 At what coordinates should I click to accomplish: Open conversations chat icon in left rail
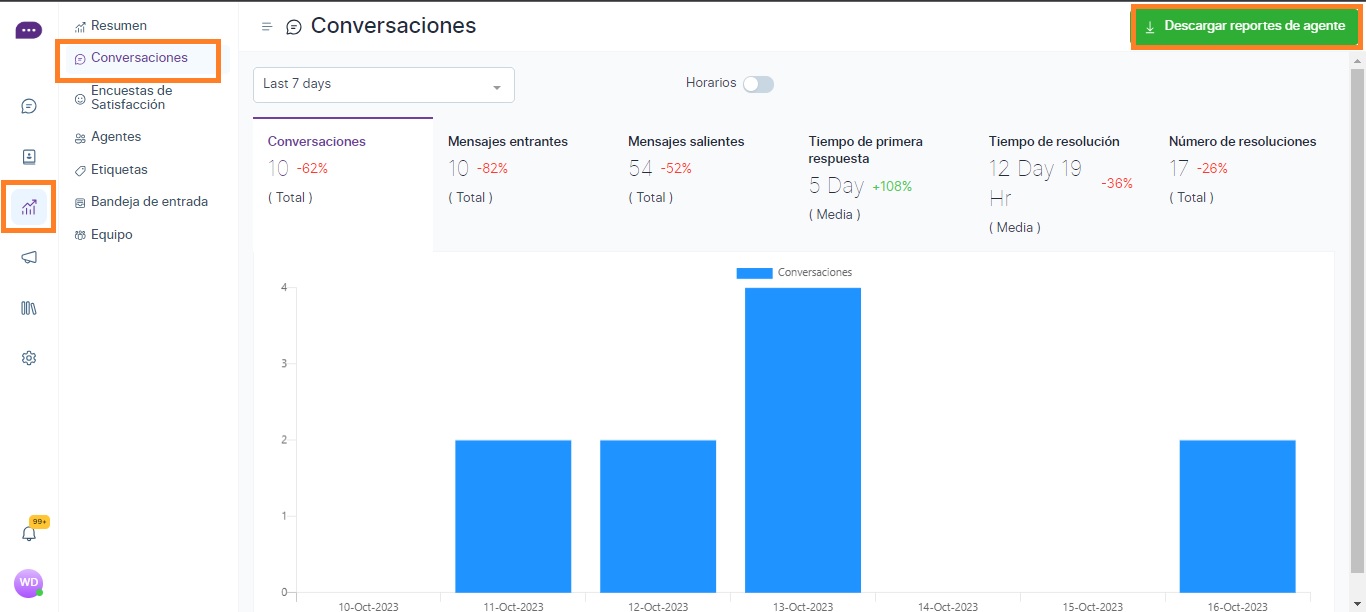[29, 106]
